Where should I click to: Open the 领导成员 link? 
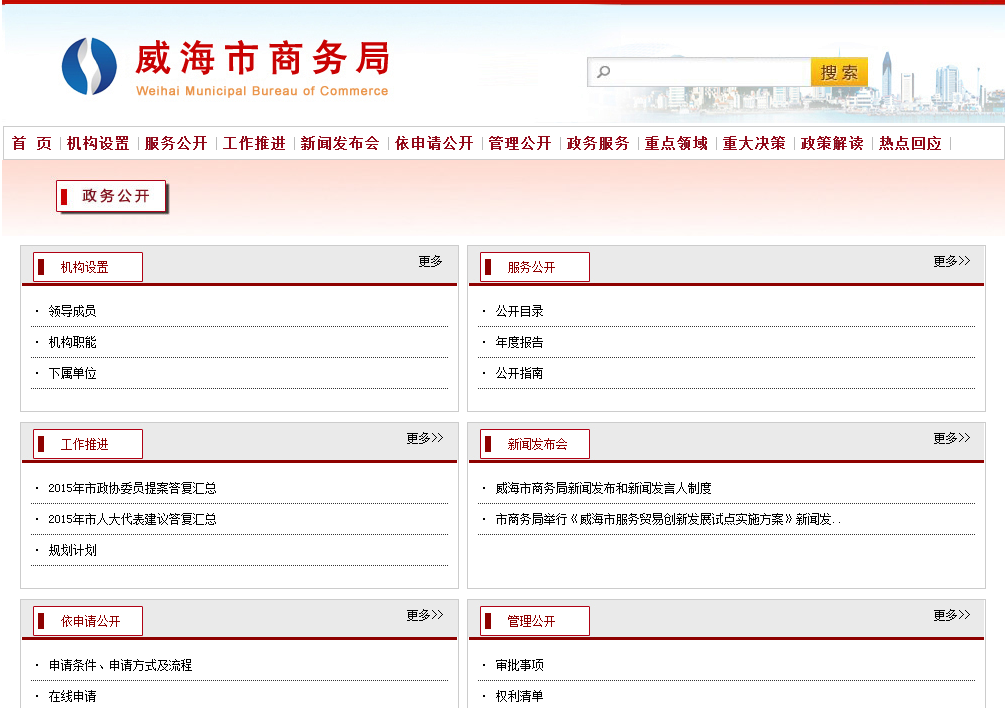(72, 312)
